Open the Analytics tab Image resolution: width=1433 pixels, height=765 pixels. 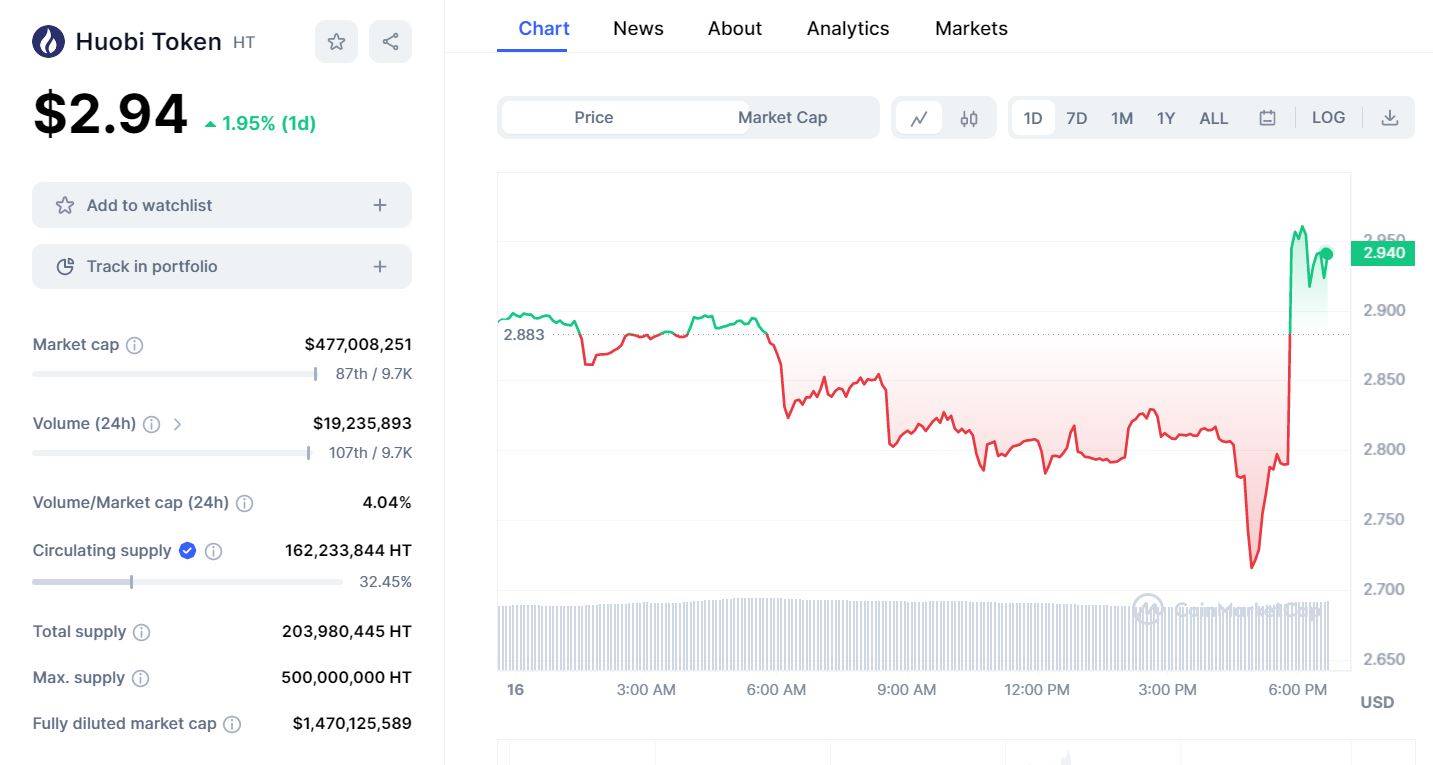tap(848, 28)
